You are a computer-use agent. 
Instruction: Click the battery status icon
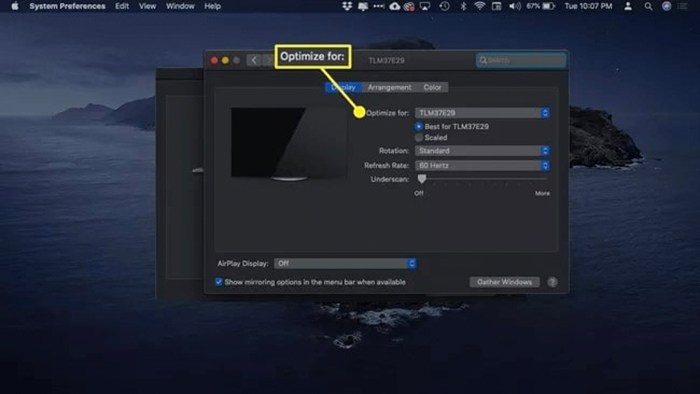click(548, 6)
